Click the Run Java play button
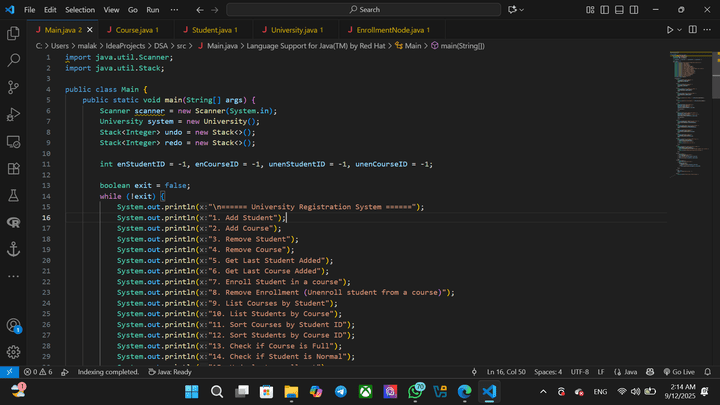This screenshot has height=405, width=720. click(671, 30)
